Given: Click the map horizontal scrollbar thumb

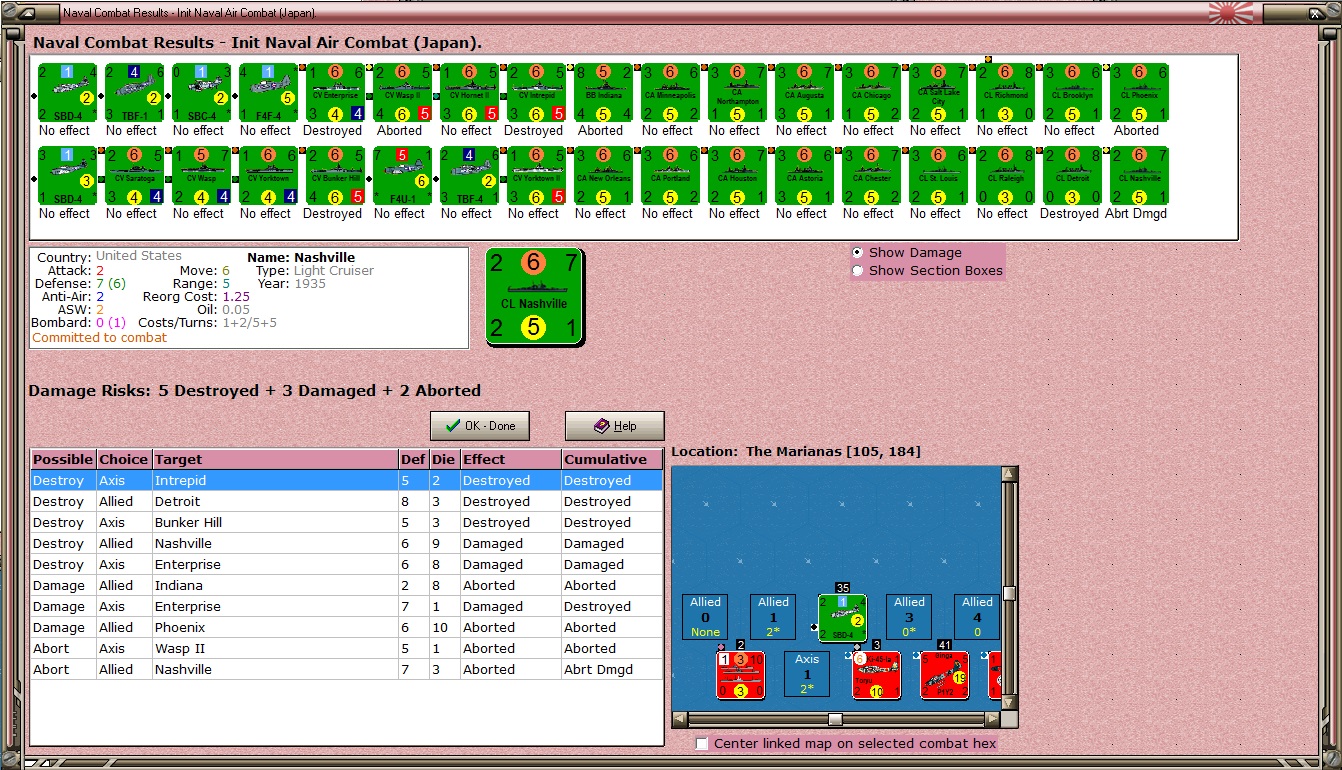Looking at the screenshot, I should pyautogui.click(x=835, y=719).
